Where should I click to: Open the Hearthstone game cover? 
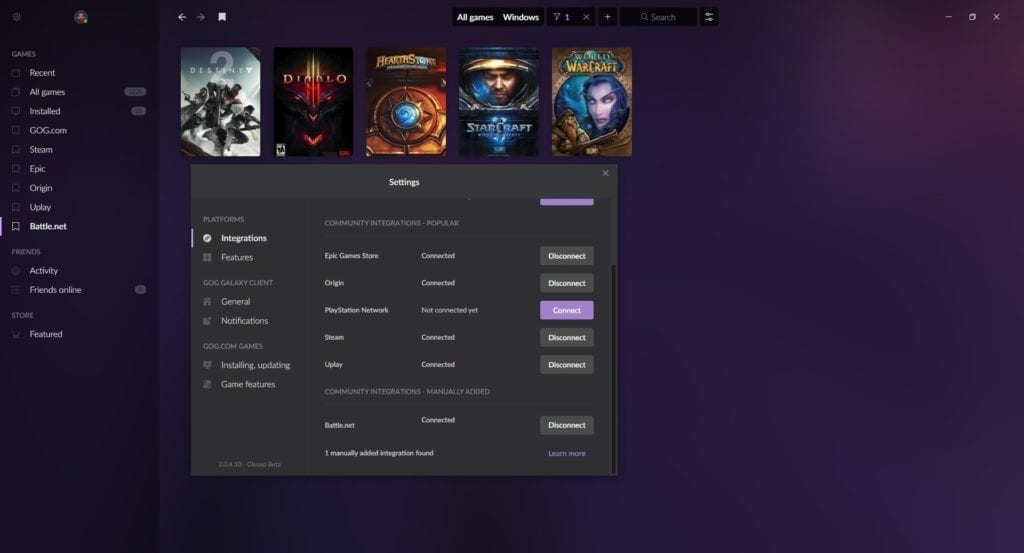(406, 102)
